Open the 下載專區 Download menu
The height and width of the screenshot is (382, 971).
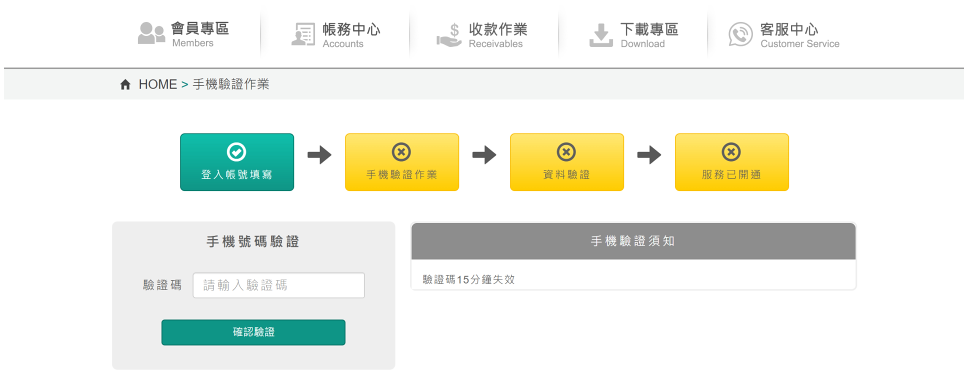coord(634,35)
